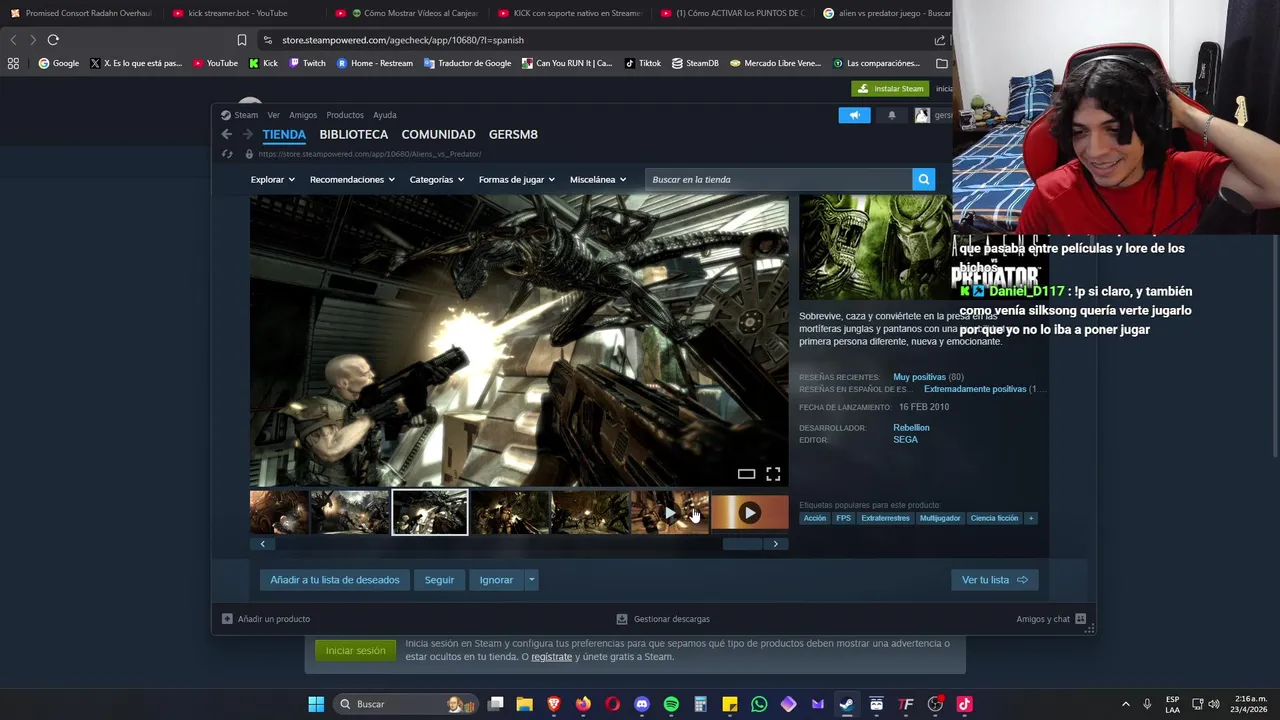Show hidden system tray icons
Viewport: 1280px width, 720px height.
tap(1125, 704)
